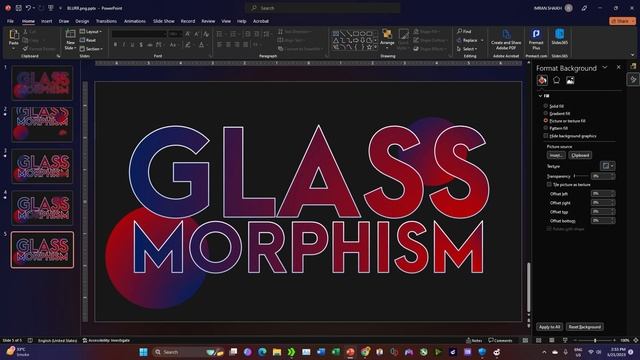Open the Fill & Line paint bucket tab

(542, 80)
